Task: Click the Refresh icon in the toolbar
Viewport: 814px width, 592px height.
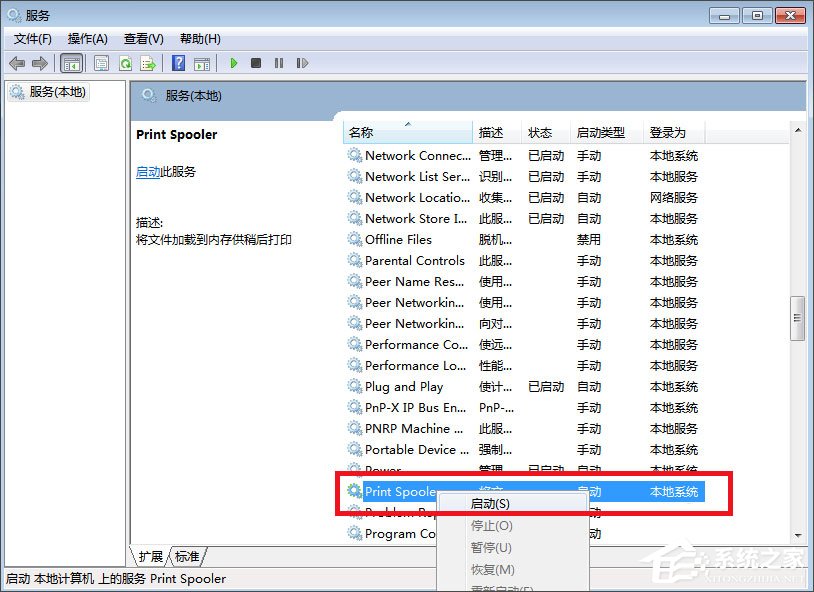Action: pos(124,62)
